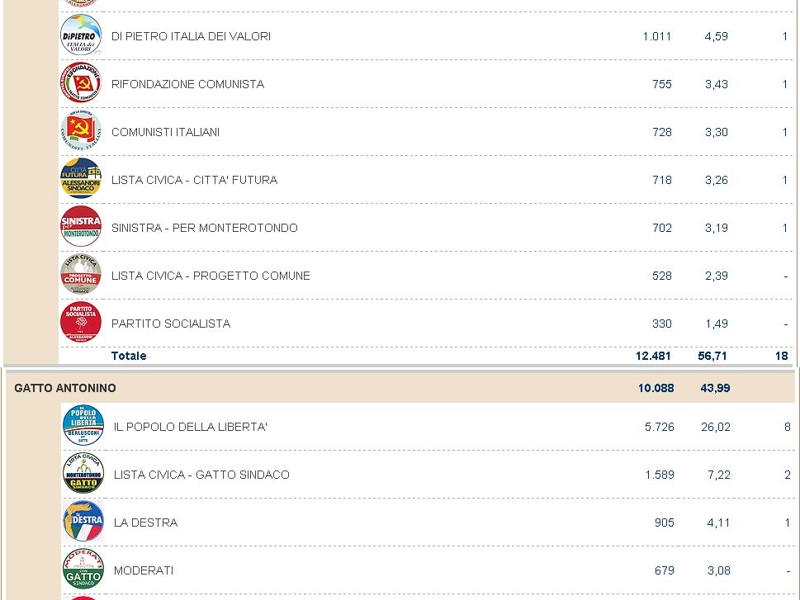Click the Il Popolo della Libertà logo

(x=83, y=426)
